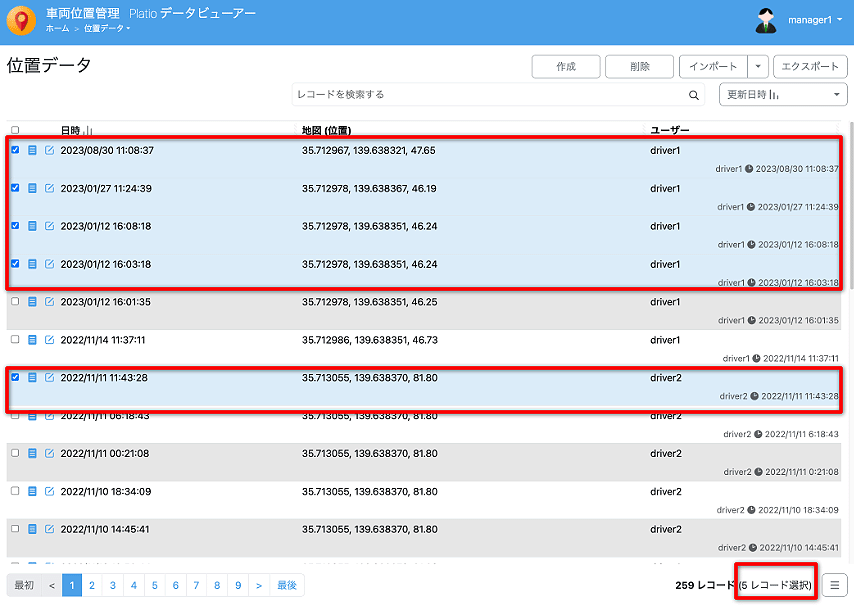Open the list options menu icon at bottom right
The width and height of the screenshot is (854, 606).
tap(834, 585)
